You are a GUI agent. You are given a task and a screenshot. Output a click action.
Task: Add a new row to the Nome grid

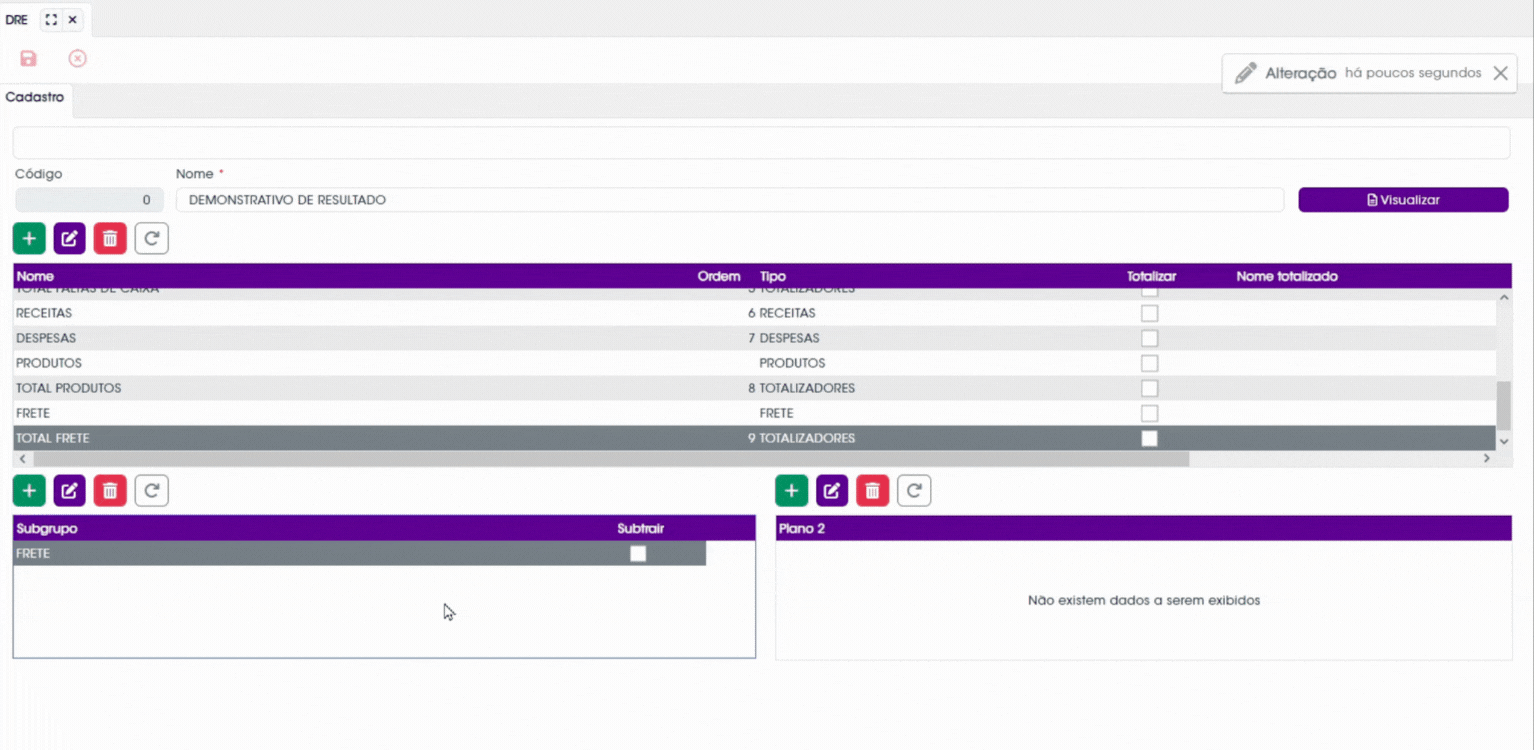[29, 238]
